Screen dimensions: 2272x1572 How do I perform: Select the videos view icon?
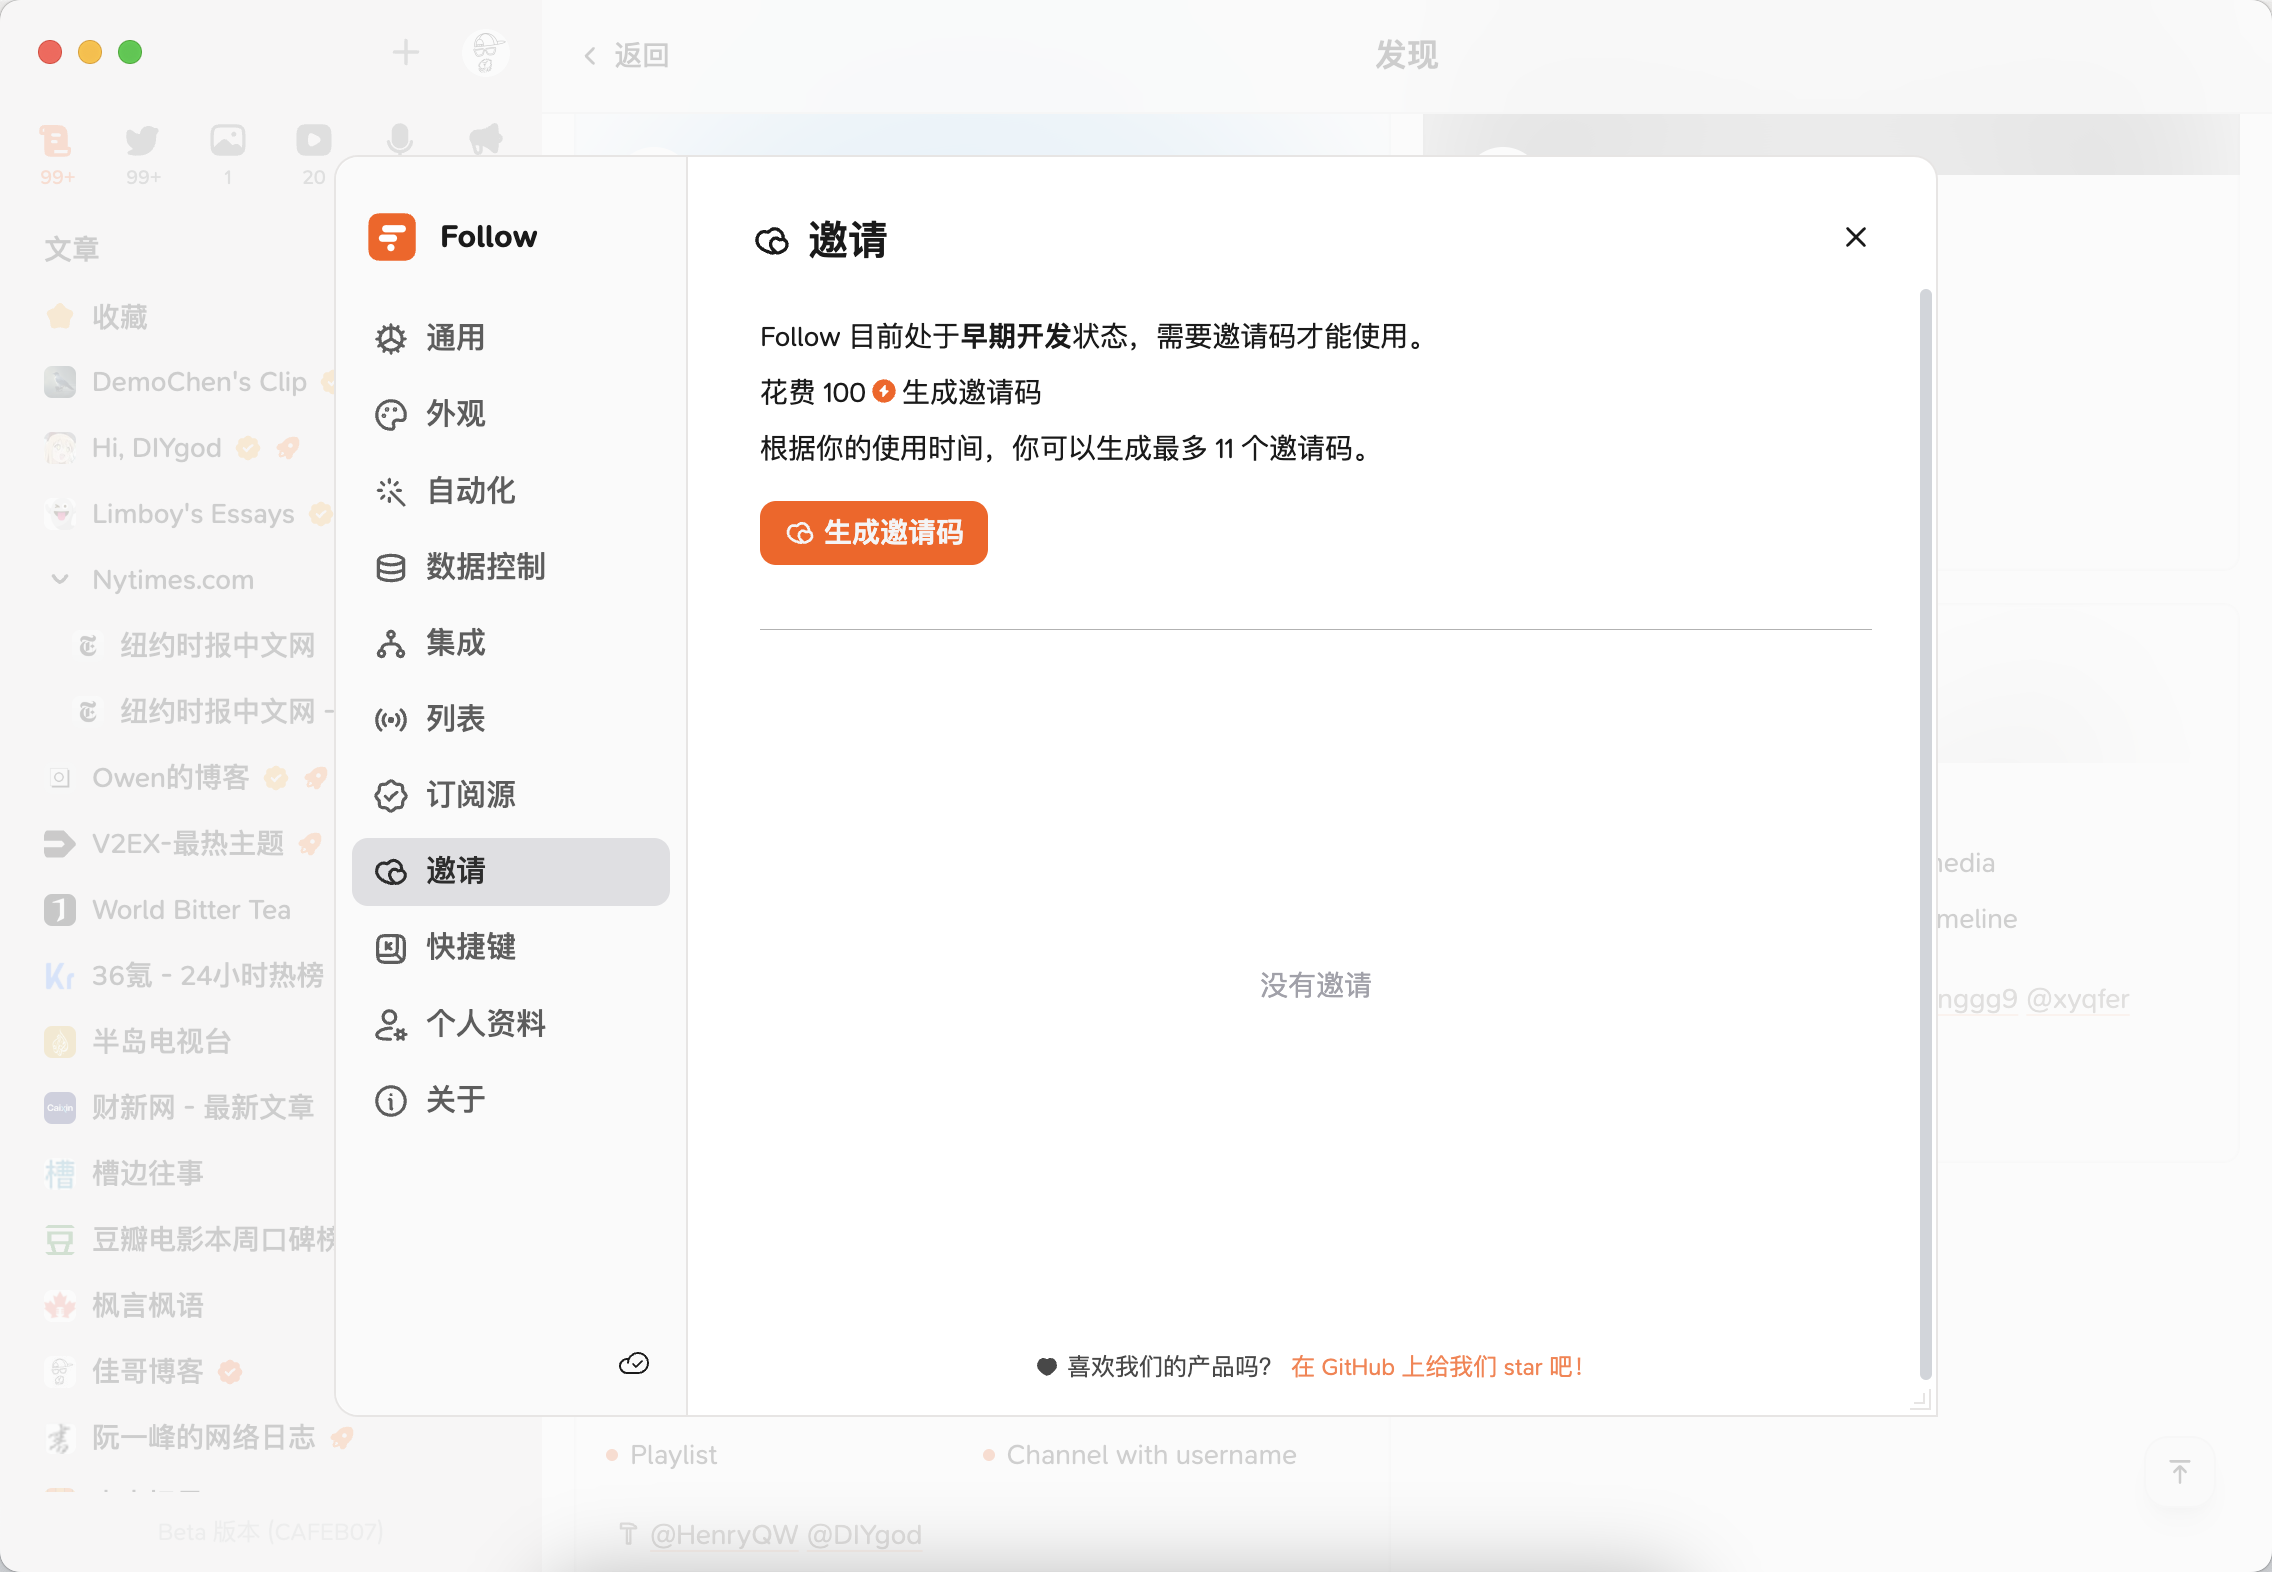click(x=314, y=153)
